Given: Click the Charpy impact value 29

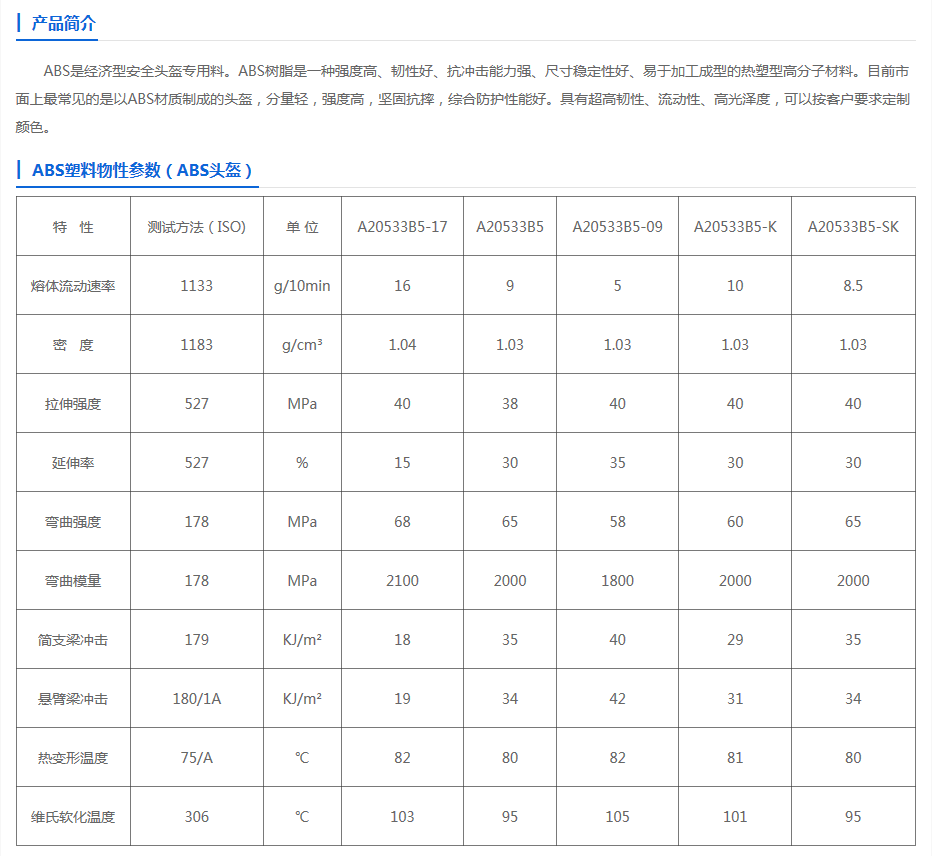Looking at the screenshot, I should tap(735, 640).
